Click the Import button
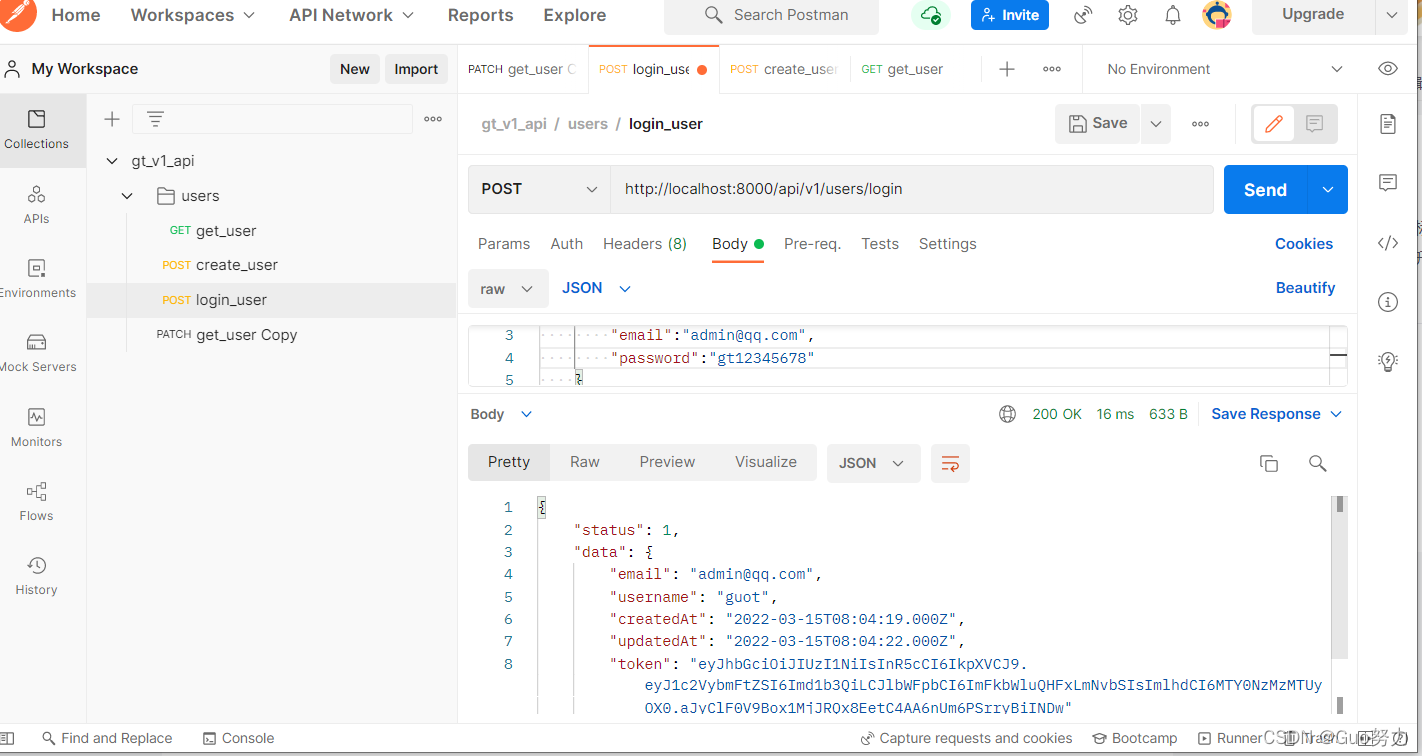This screenshot has height=756, width=1422. (x=416, y=69)
